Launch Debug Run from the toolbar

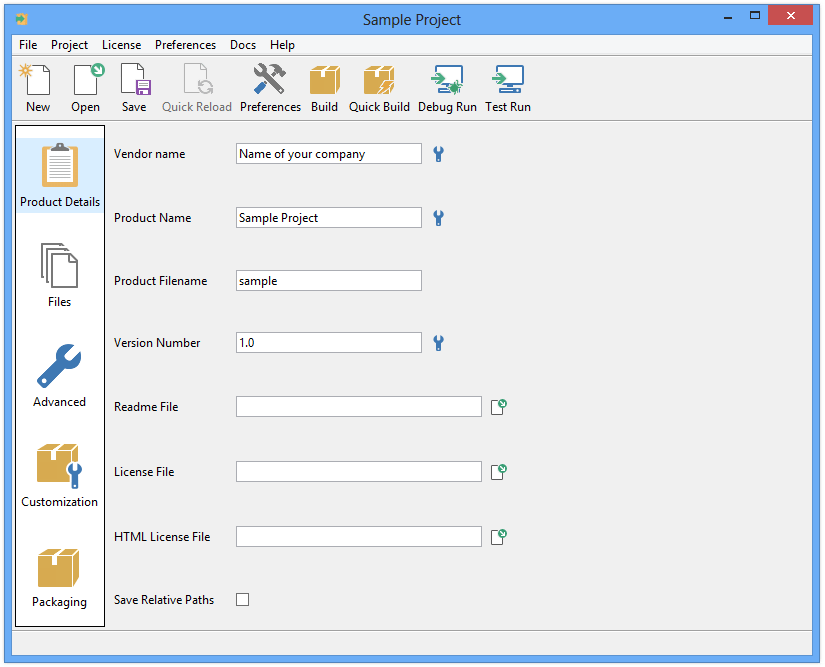pos(447,88)
